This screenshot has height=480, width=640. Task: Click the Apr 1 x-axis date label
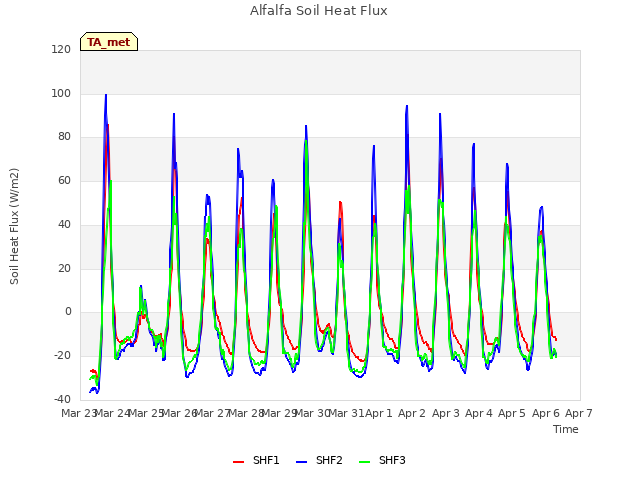coord(378,413)
